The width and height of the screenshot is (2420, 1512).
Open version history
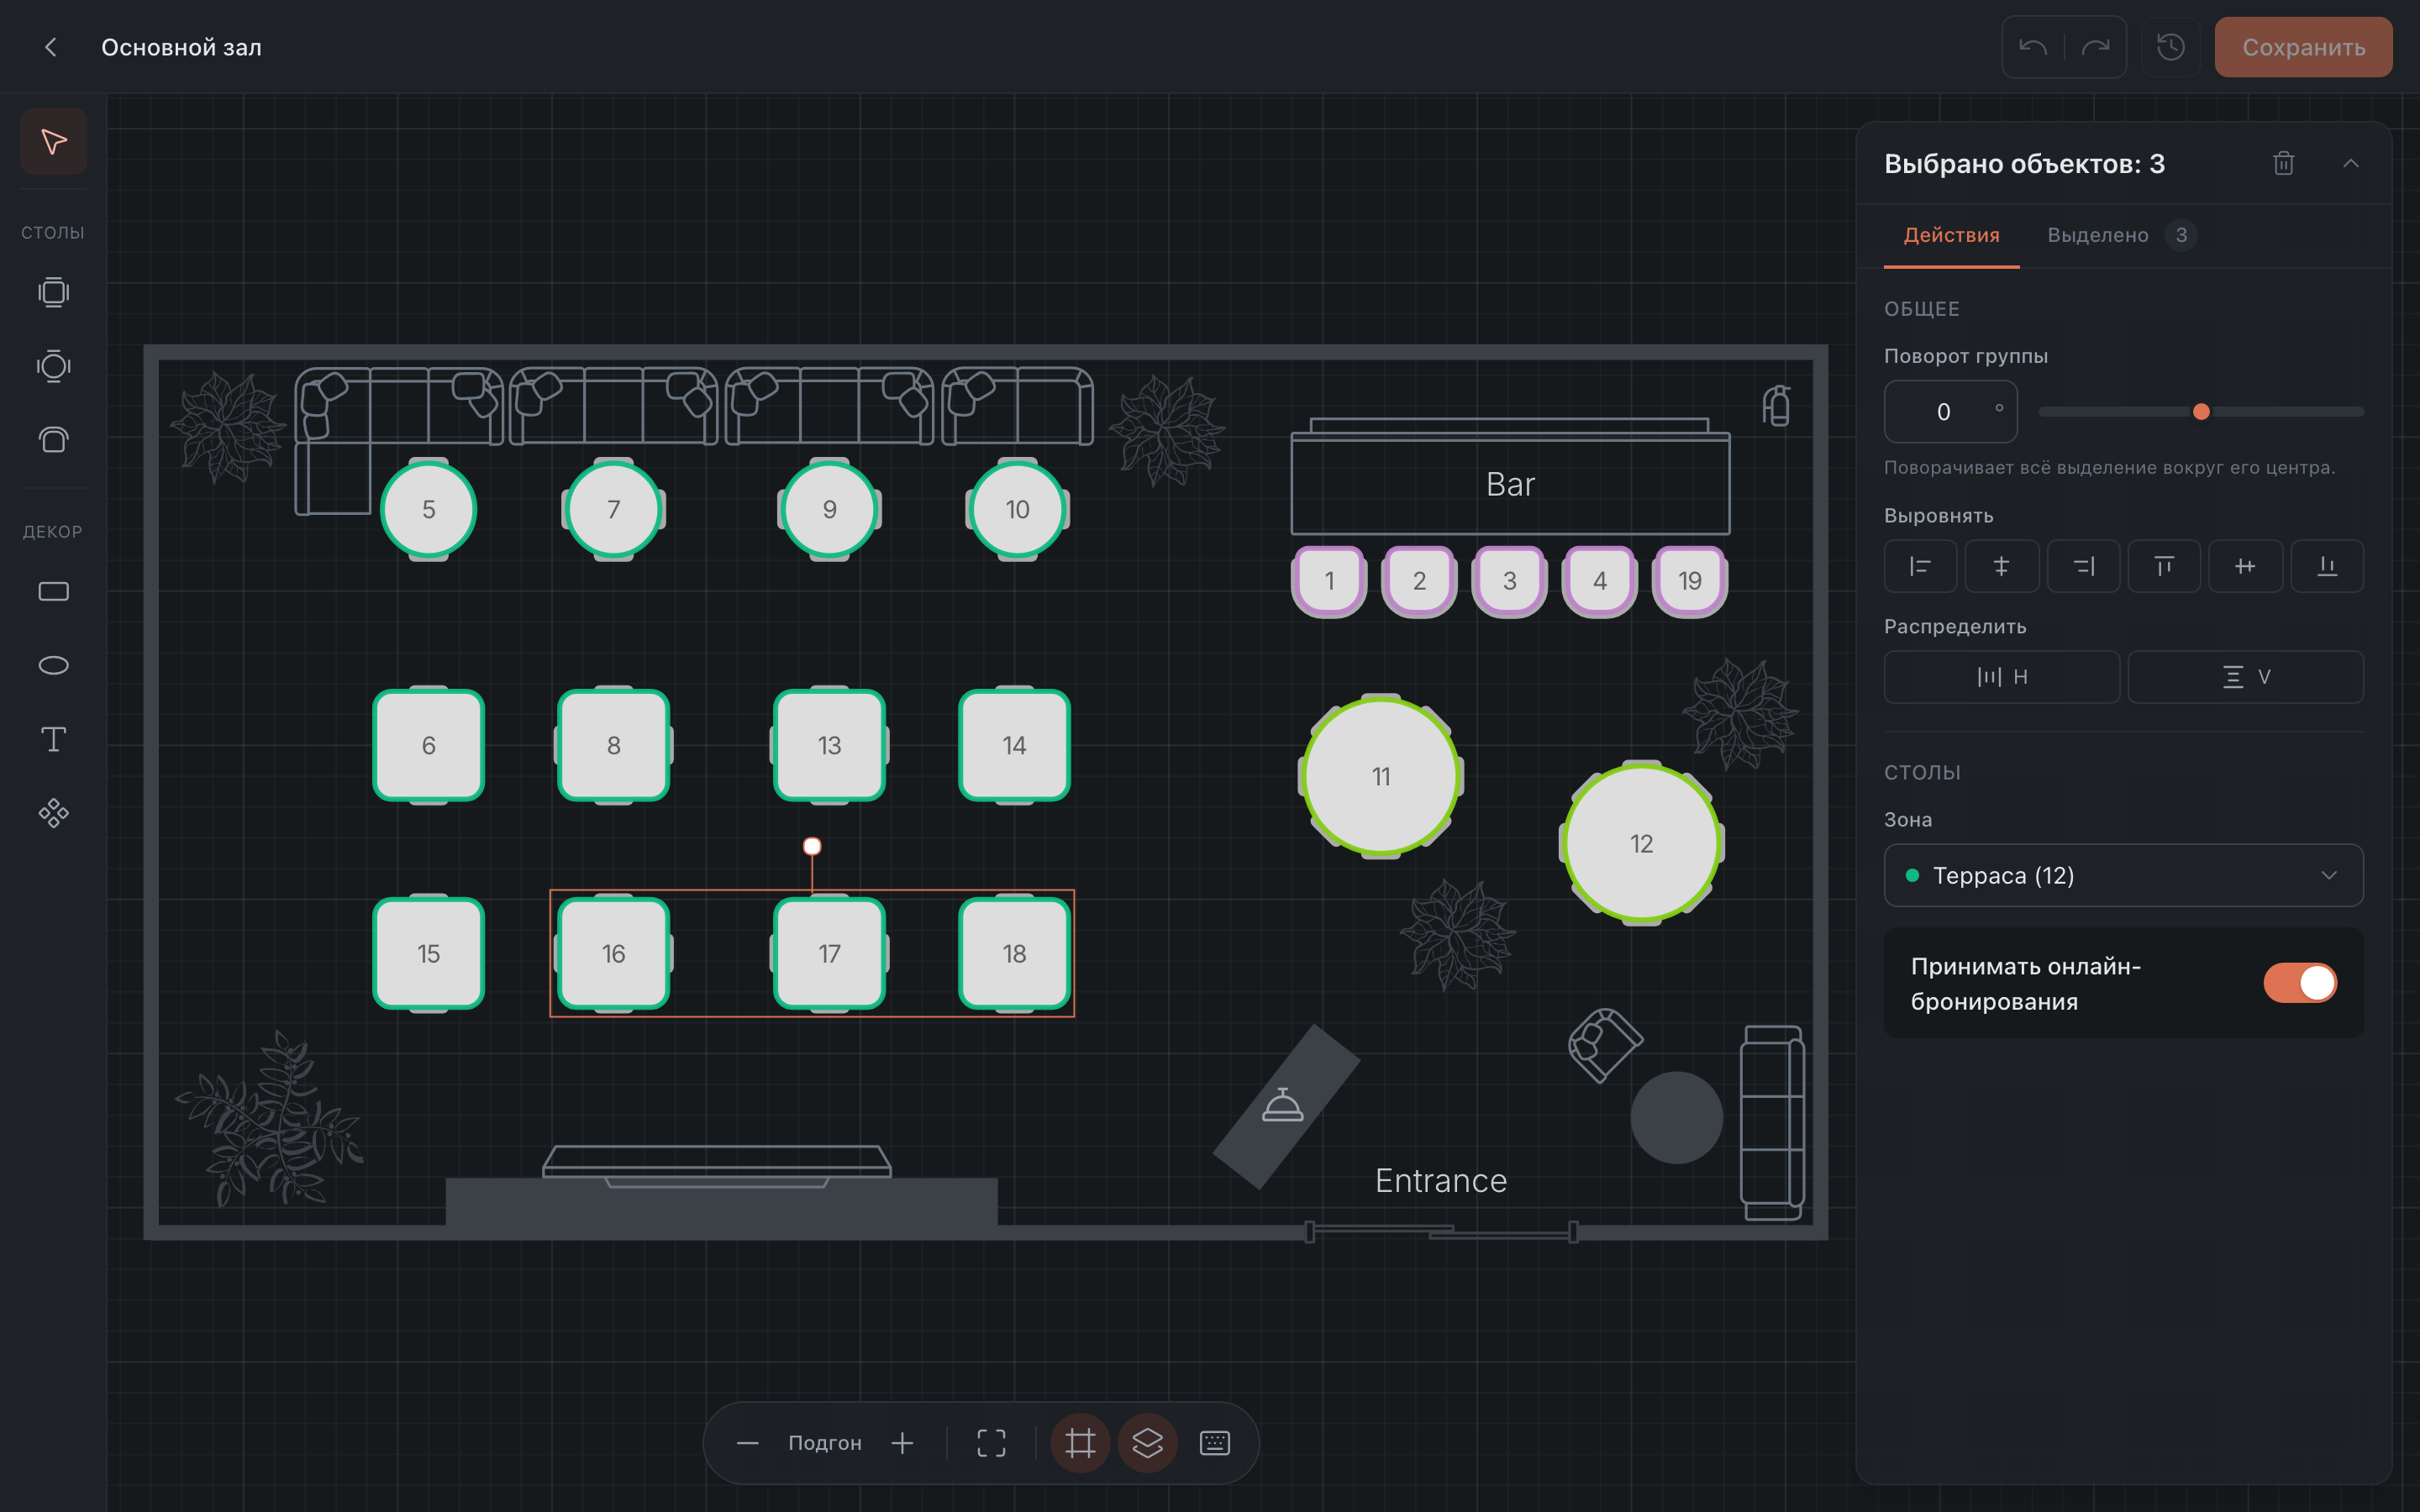click(x=2171, y=47)
